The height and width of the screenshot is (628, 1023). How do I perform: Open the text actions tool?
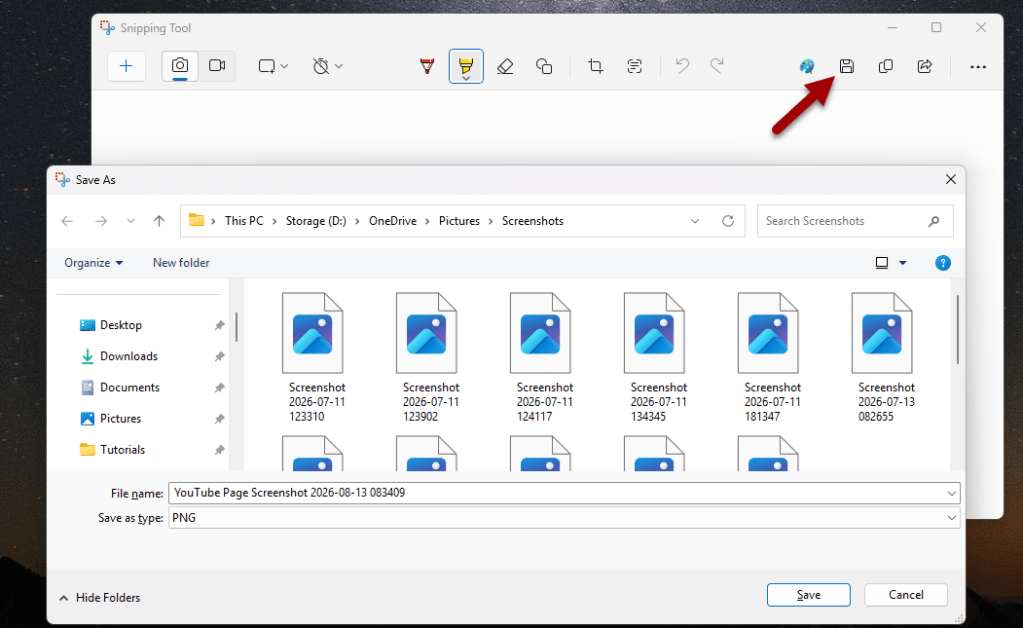coord(634,66)
